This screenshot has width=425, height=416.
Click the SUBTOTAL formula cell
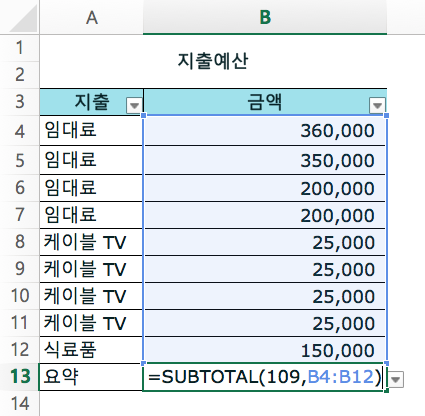(264, 377)
